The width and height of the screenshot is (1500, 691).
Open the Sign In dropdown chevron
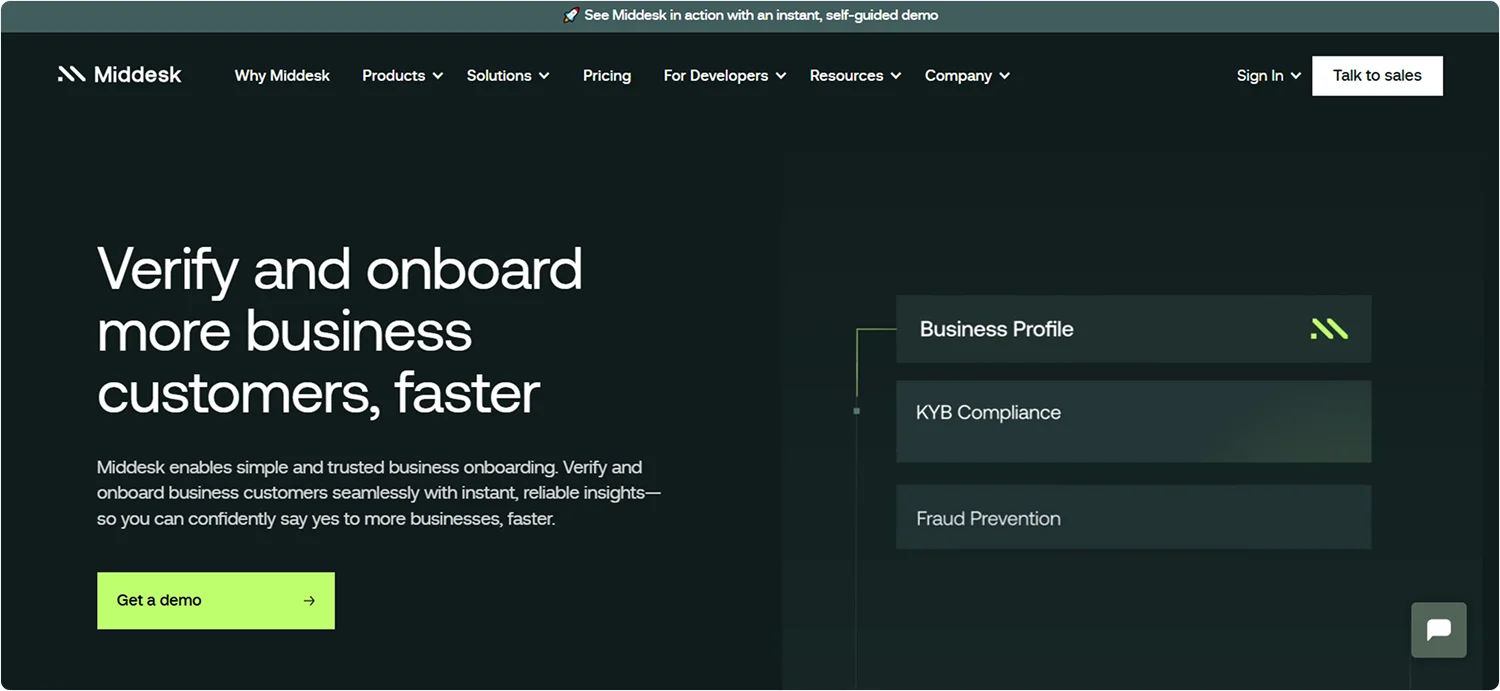tap(1296, 76)
